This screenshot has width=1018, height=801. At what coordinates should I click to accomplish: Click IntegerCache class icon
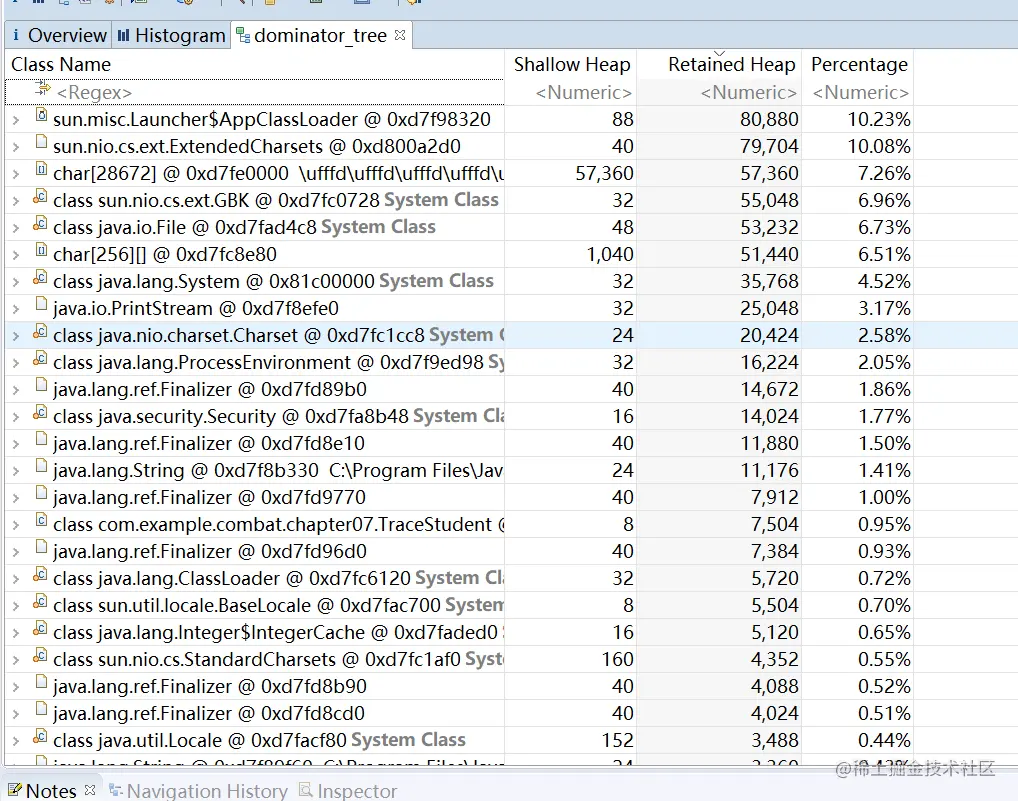(41, 629)
